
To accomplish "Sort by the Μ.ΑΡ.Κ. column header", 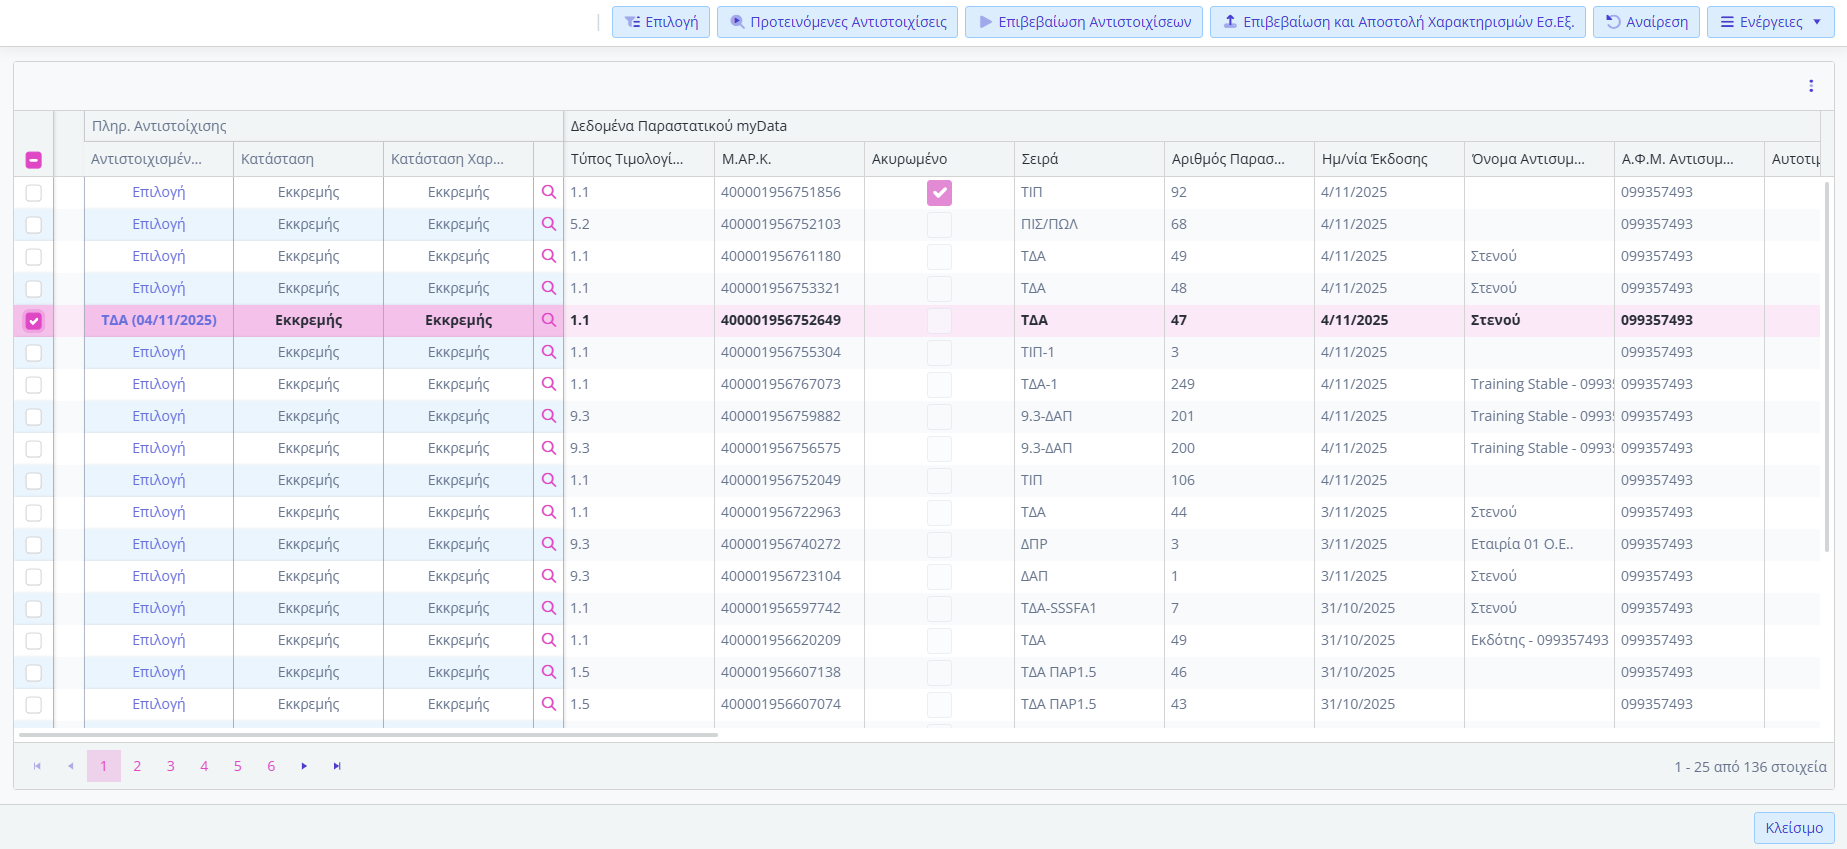I will point(746,159).
